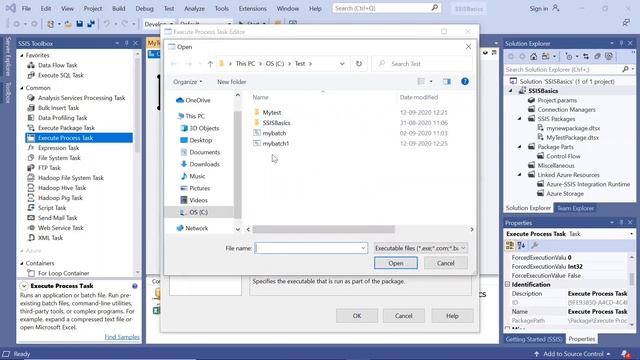This screenshot has height=360, width=640.
Task: Go up one folder level
Action: coord(210,64)
